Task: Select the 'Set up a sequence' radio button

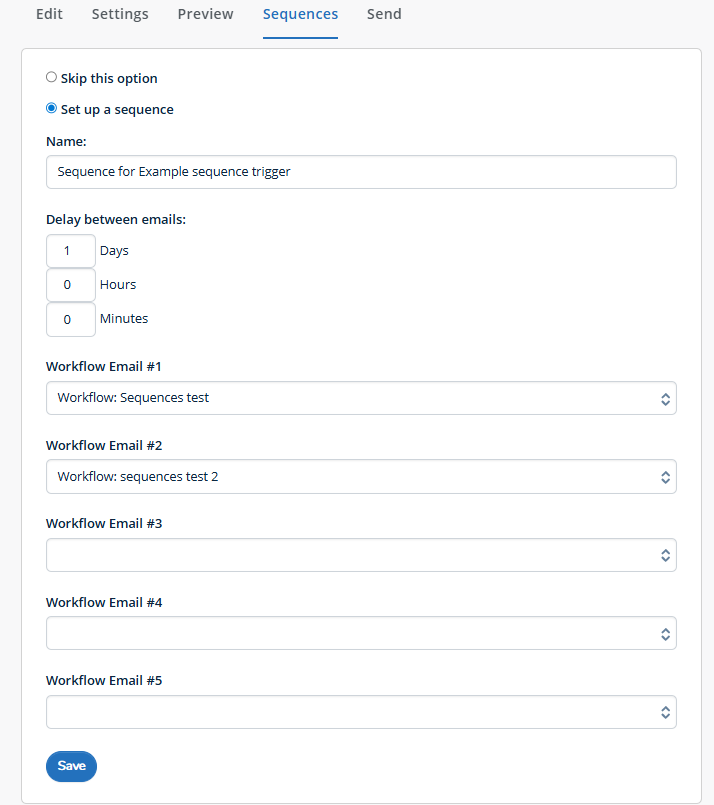Action: [x=51, y=109]
